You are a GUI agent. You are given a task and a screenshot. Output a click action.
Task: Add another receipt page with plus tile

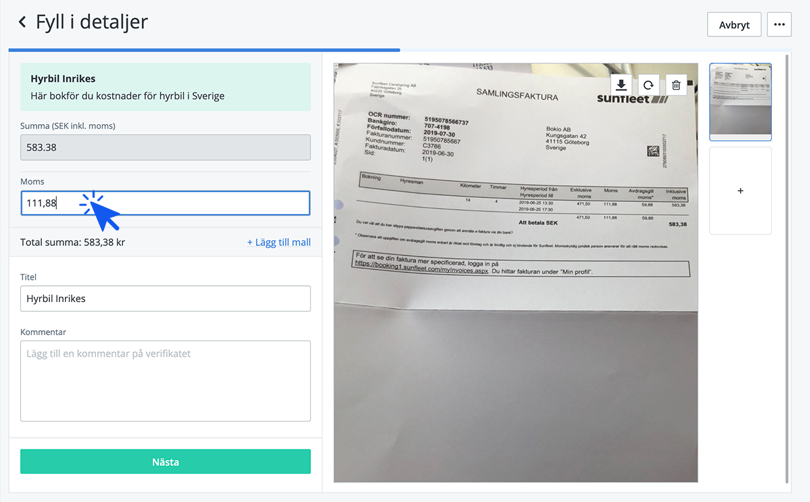(740, 191)
